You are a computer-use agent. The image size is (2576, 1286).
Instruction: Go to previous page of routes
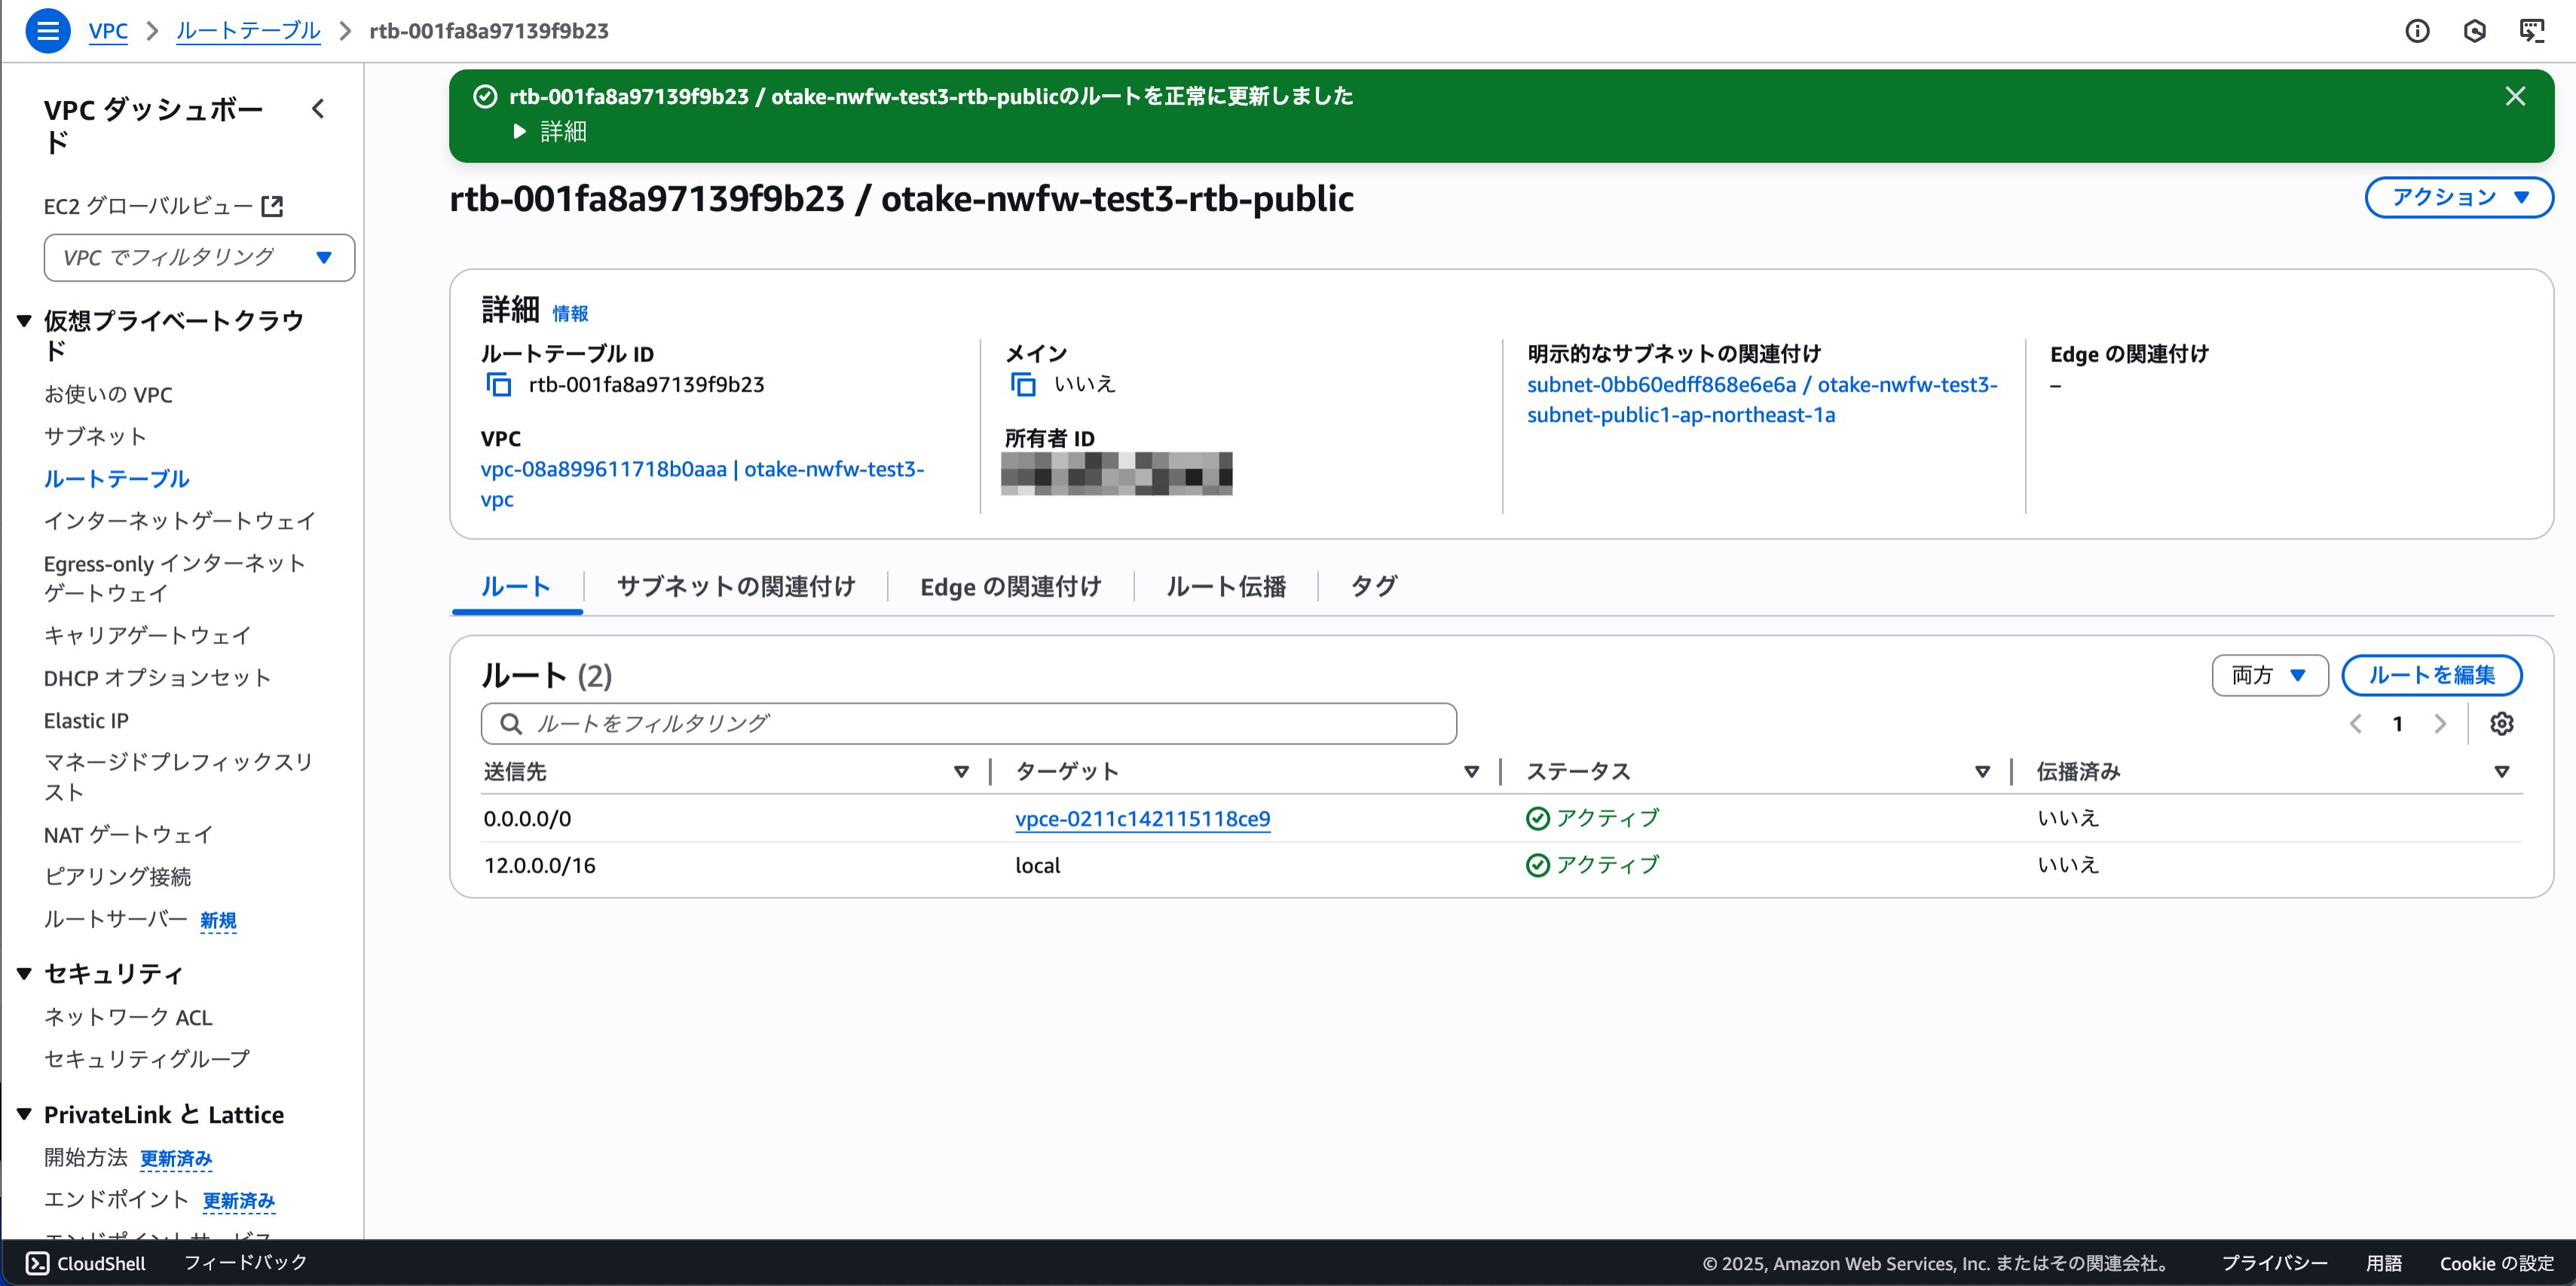(x=2356, y=723)
